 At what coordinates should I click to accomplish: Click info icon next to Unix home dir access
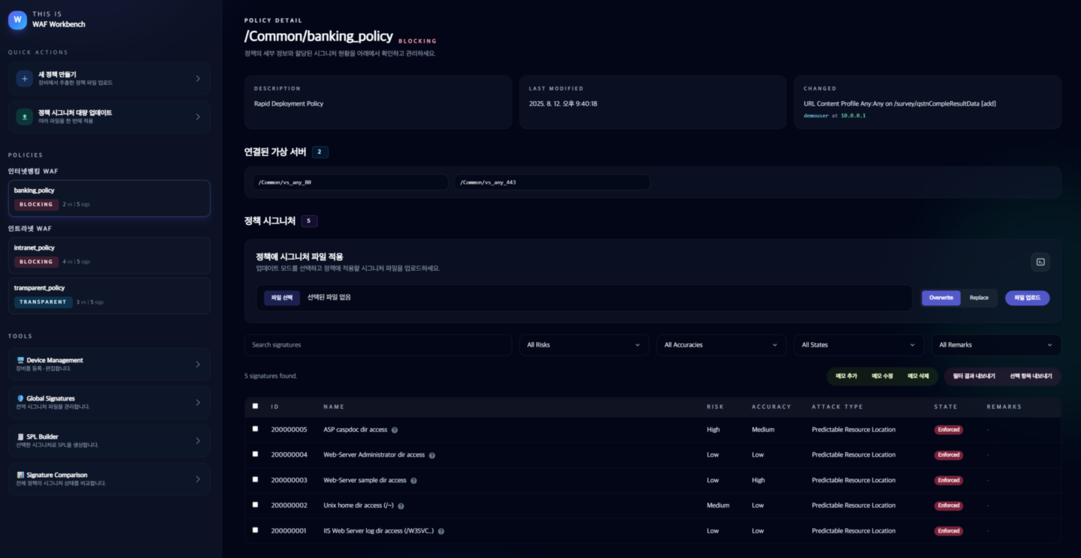401,506
